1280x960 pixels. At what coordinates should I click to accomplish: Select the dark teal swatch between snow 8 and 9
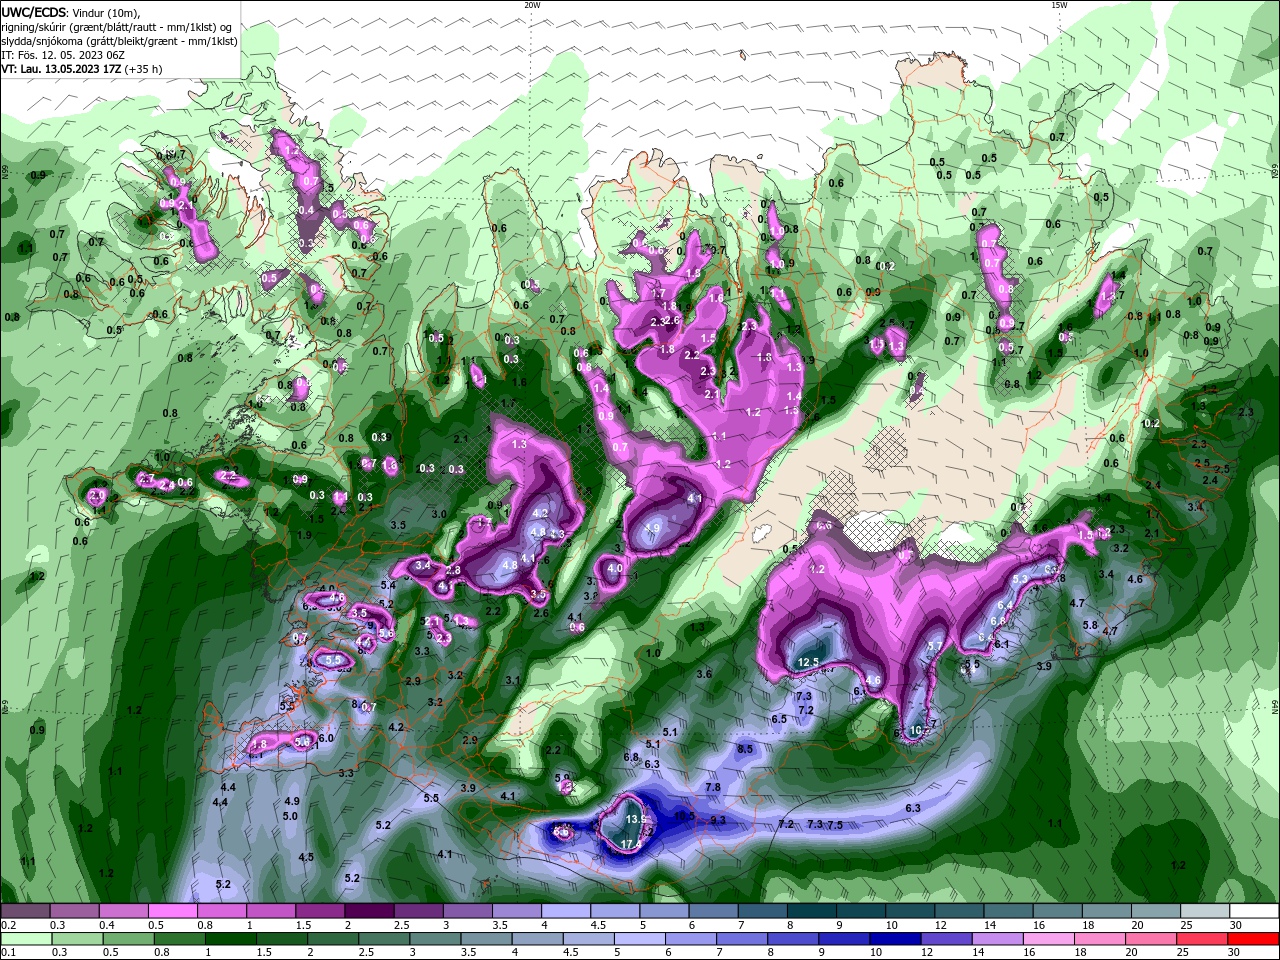[811, 911]
